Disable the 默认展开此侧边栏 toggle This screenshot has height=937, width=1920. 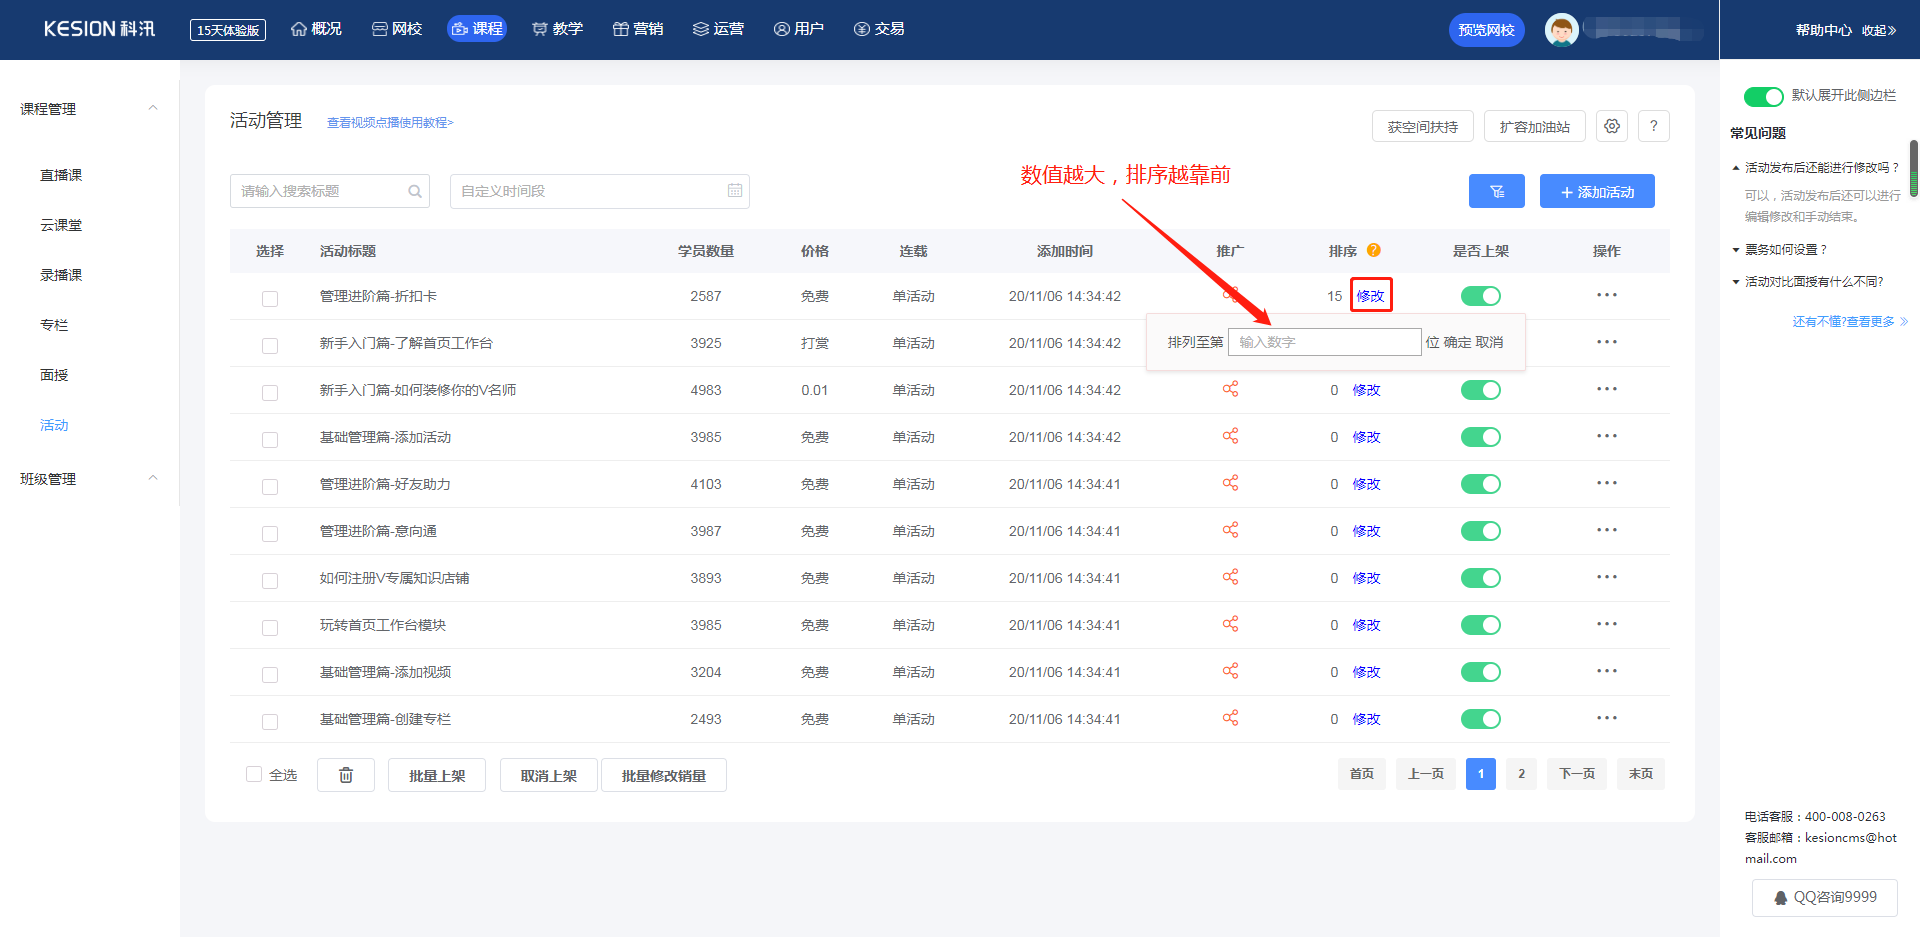click(x=1763, y=96)
